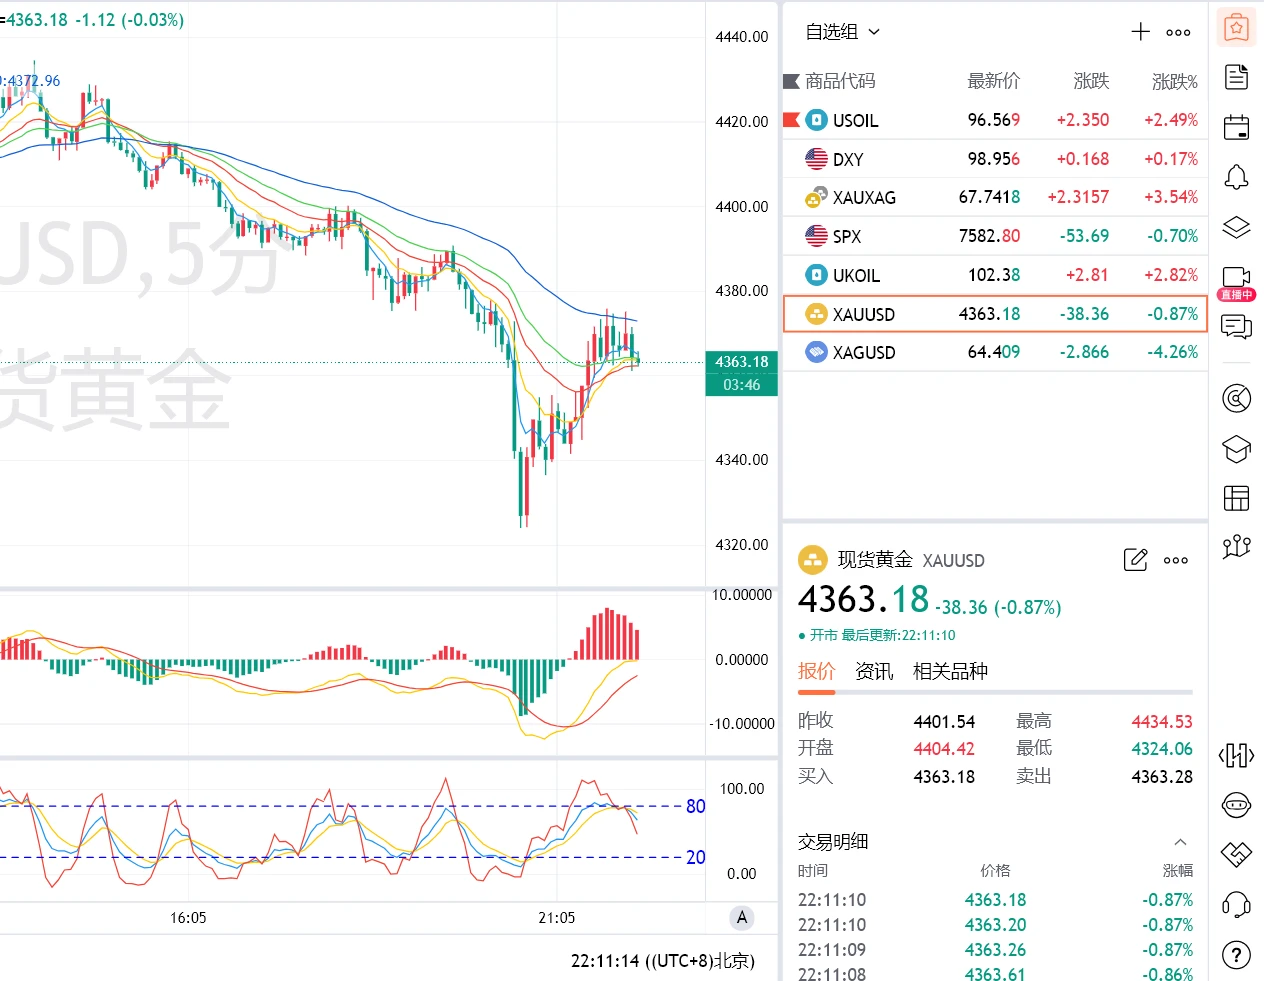The width and height of the screenshot is (1264, 981).
Task: Add a symbol with the plus icon
Action: point(1141,32)
